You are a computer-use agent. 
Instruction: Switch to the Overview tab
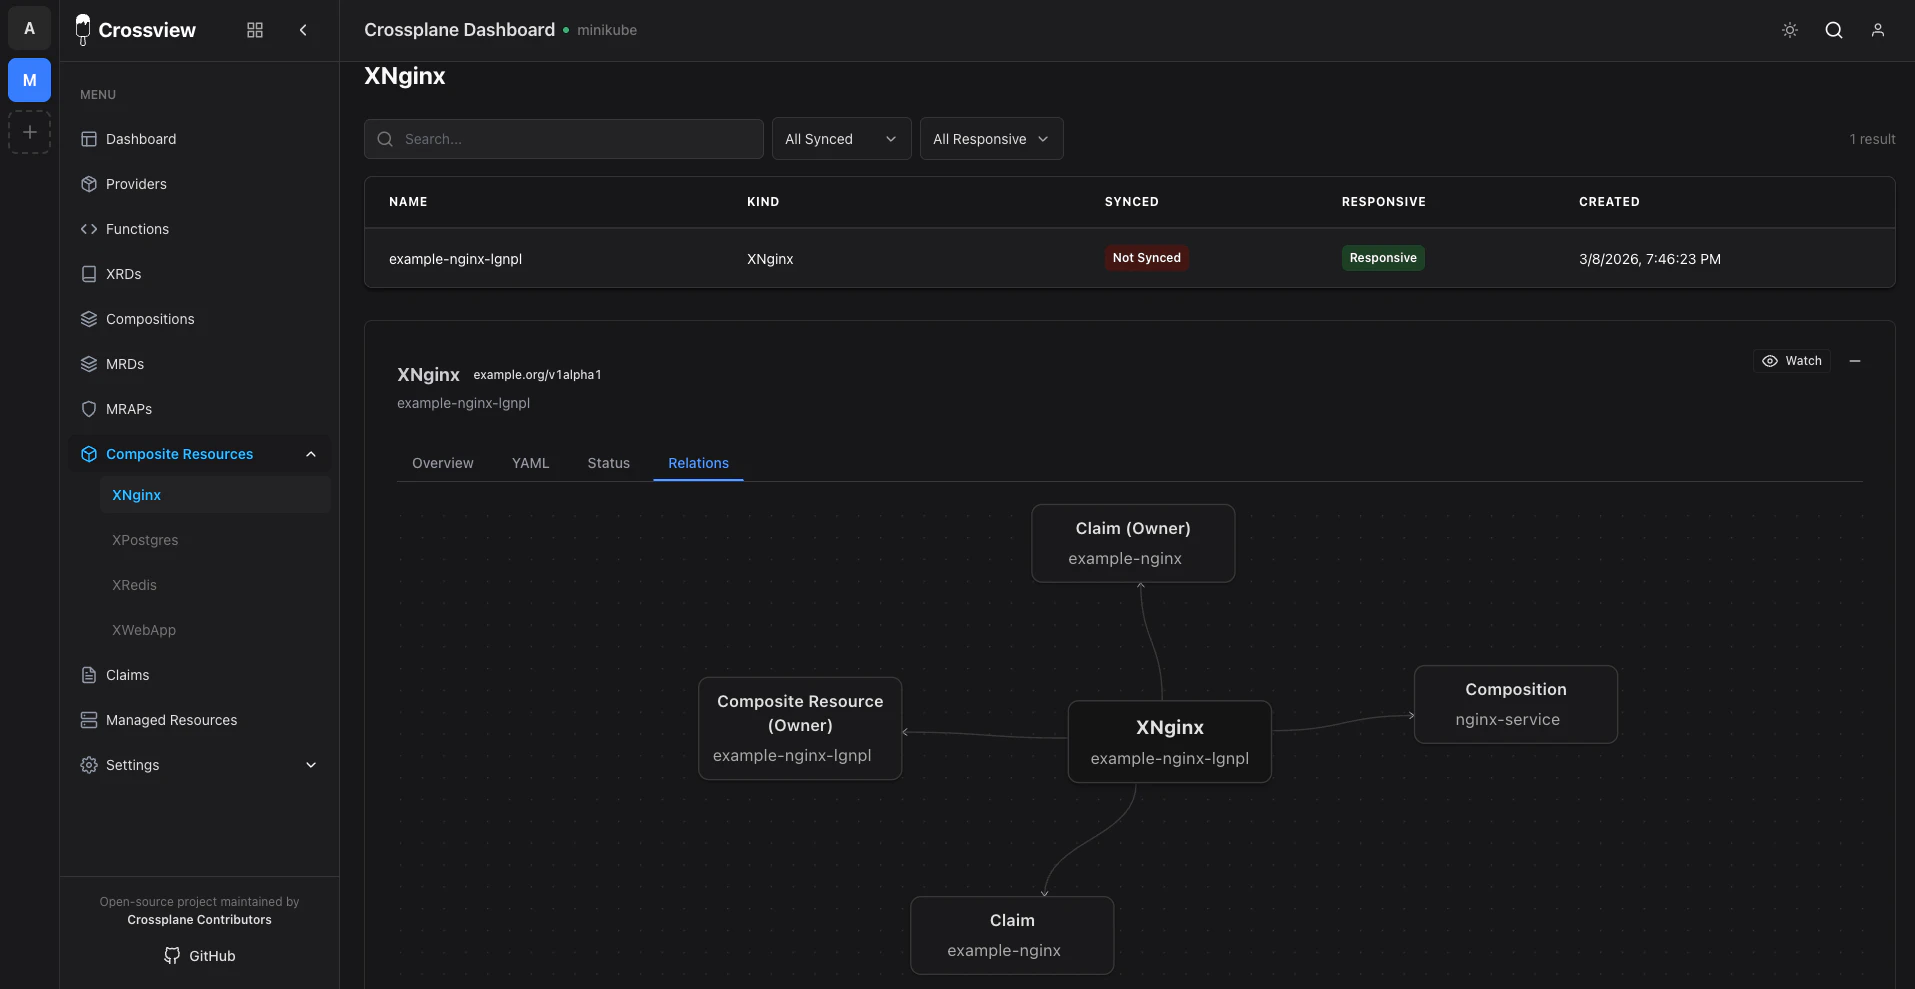click(443, 463)
